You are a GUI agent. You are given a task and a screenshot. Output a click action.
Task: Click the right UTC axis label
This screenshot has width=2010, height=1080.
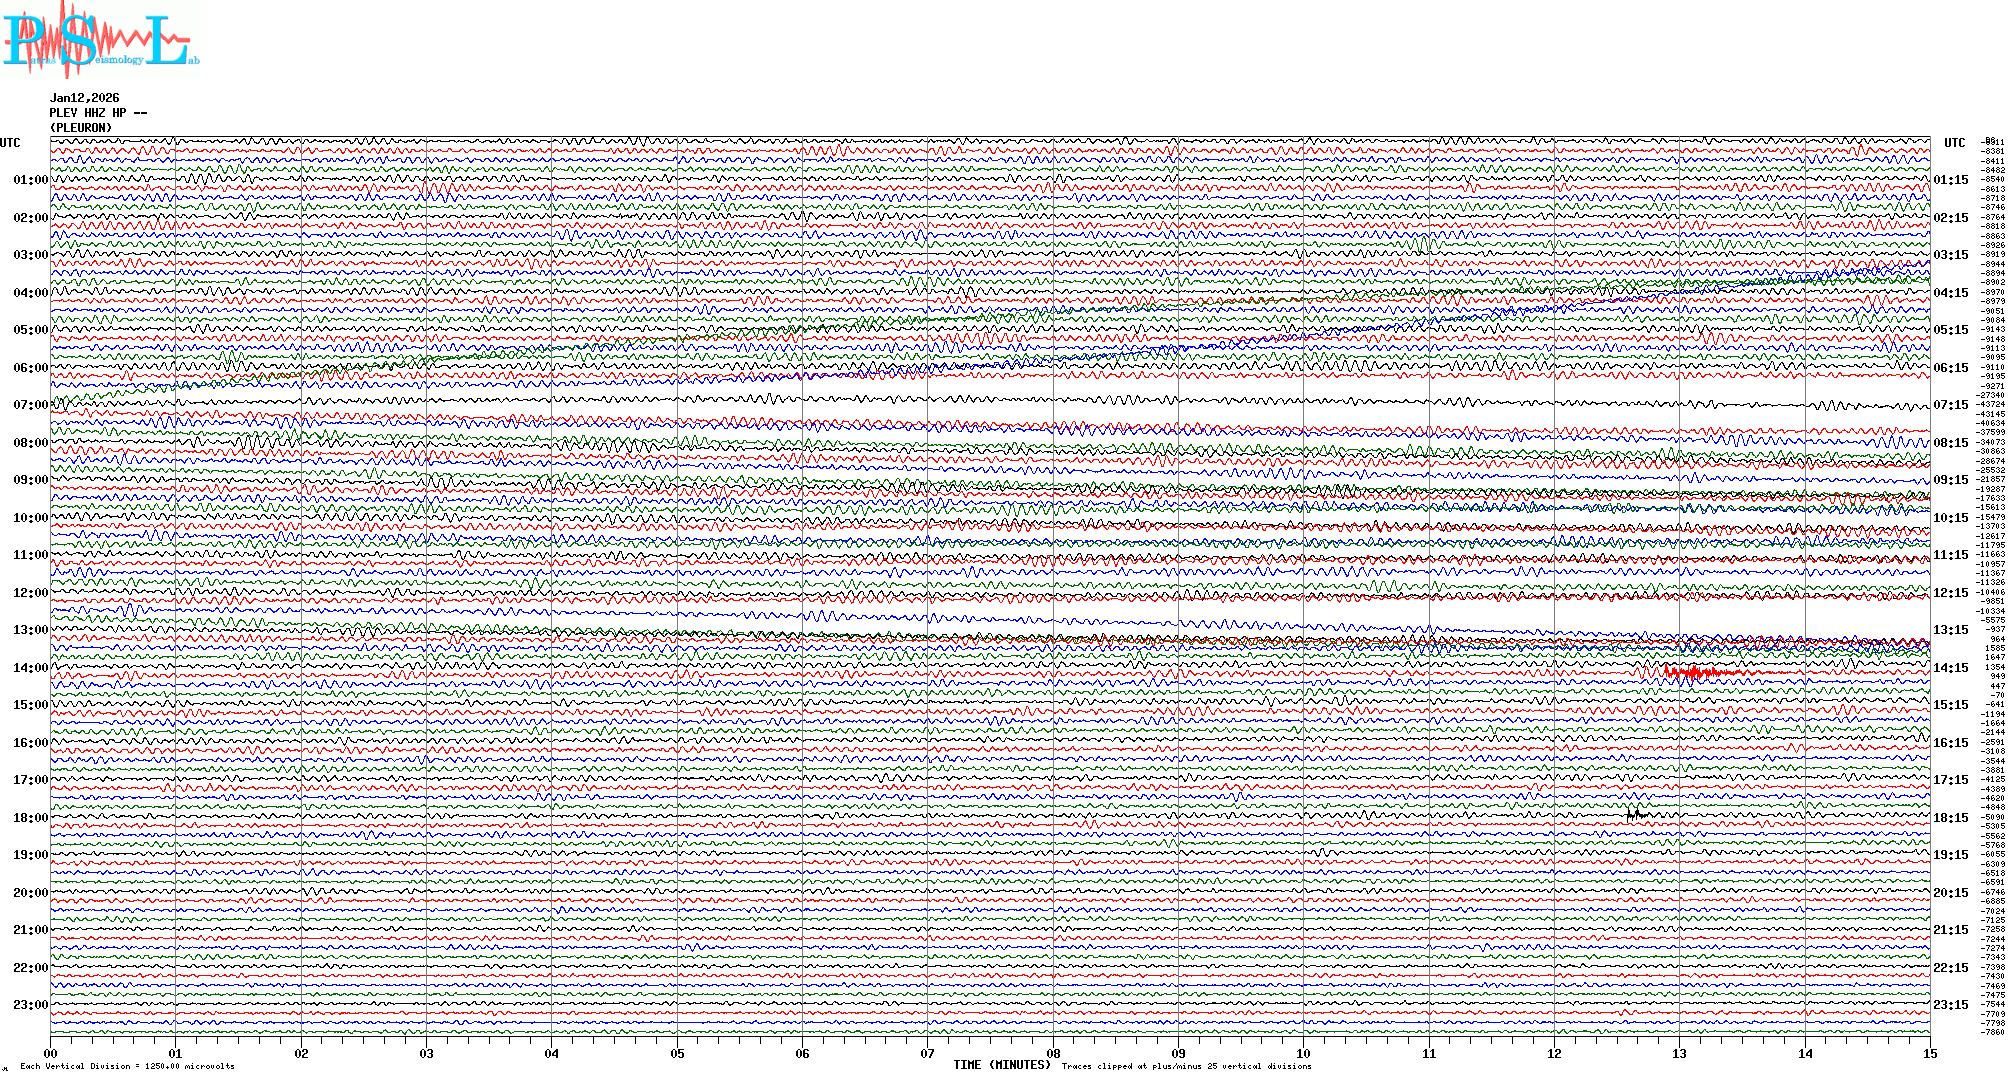1954,143
